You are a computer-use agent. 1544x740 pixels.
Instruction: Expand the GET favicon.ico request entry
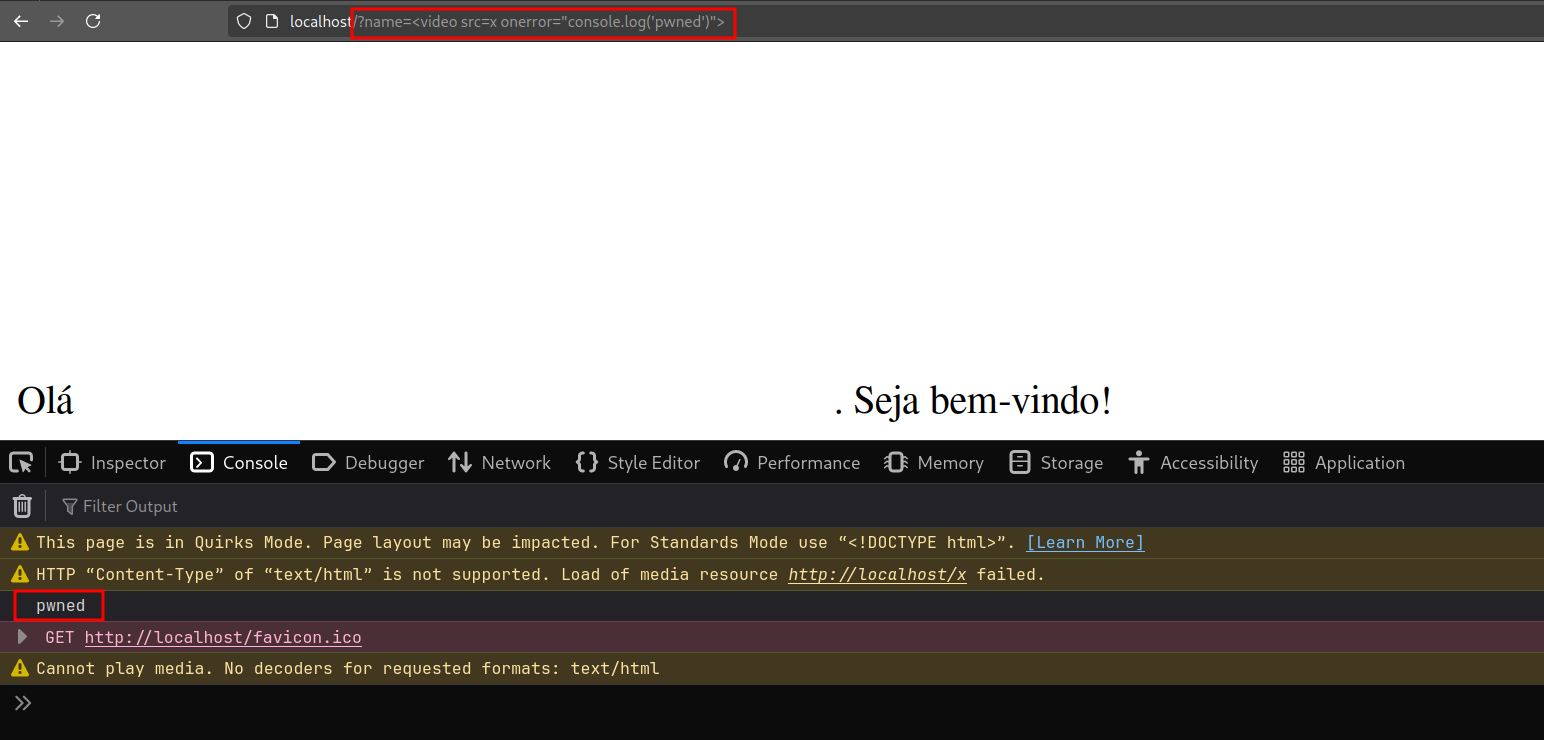point(22,637)
